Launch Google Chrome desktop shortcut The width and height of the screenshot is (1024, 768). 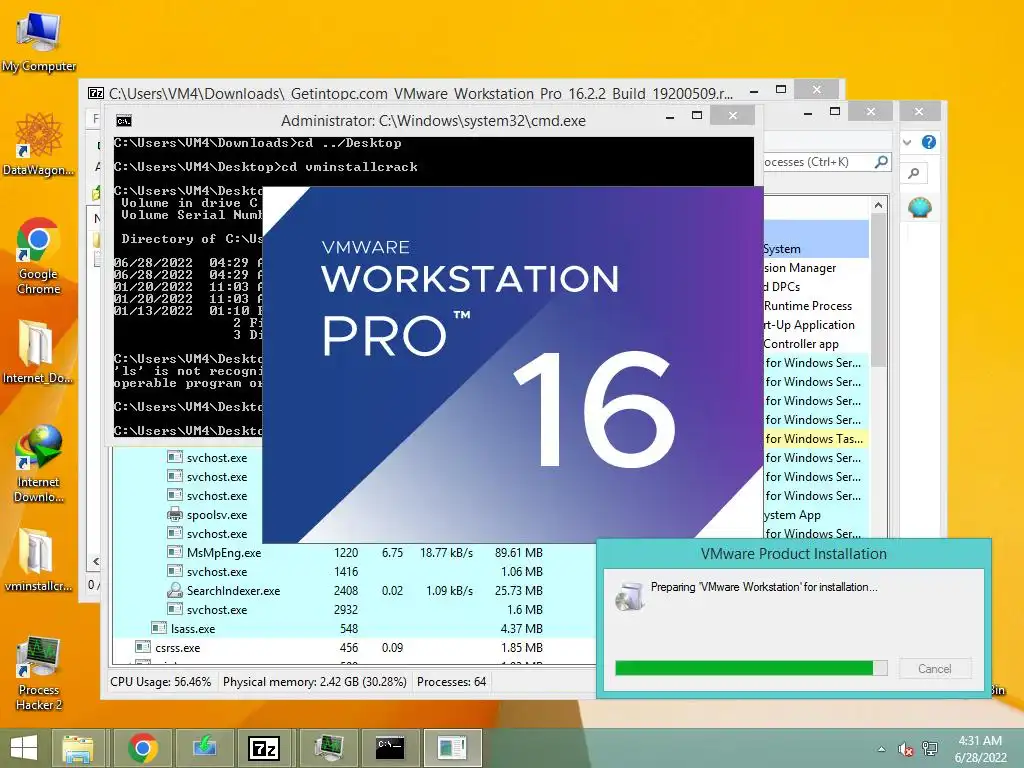39,256
